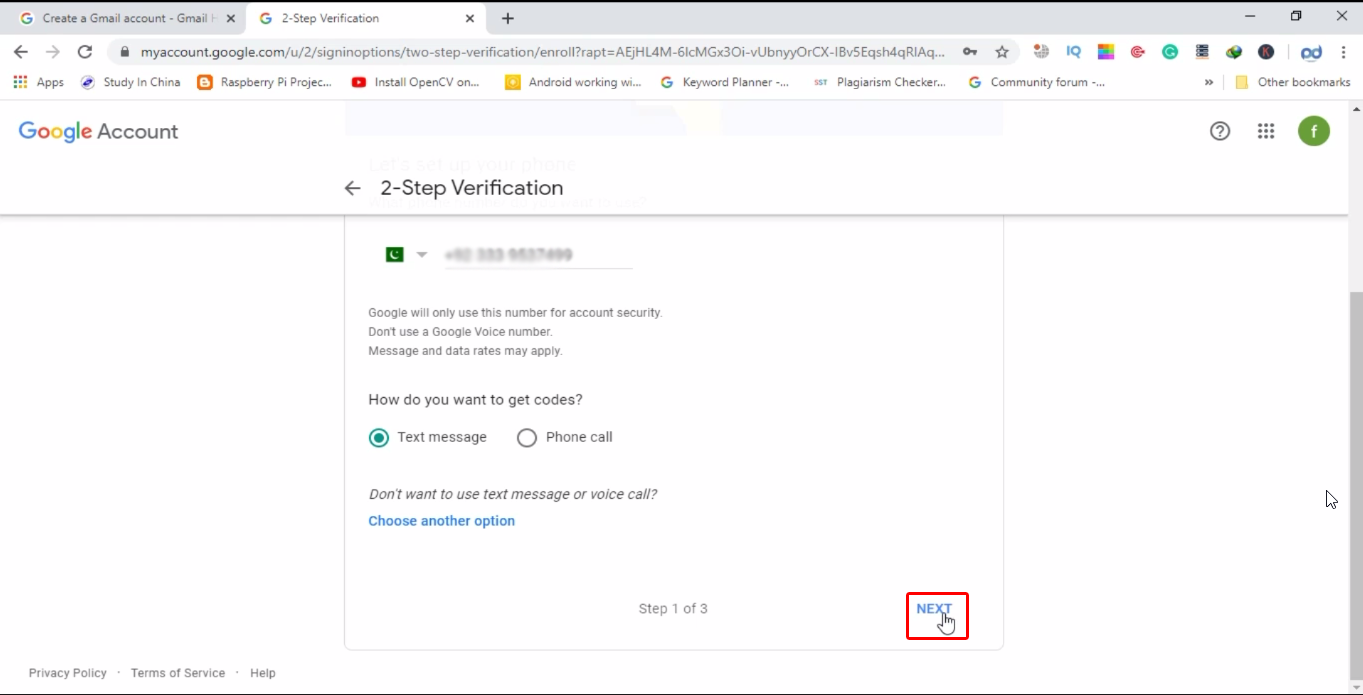Open the Community forum bookmark

pos(1037,82)
